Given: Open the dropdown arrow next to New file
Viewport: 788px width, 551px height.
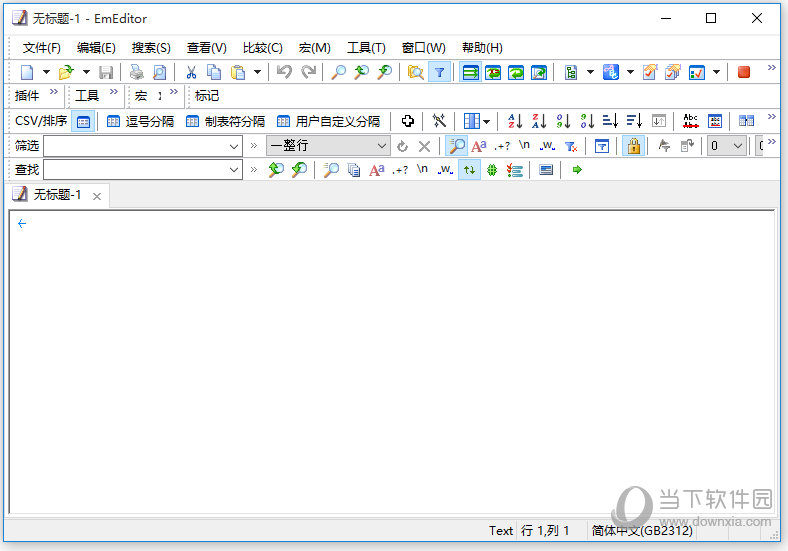Looking at the screenshot, I should click(x=46, y=72).
